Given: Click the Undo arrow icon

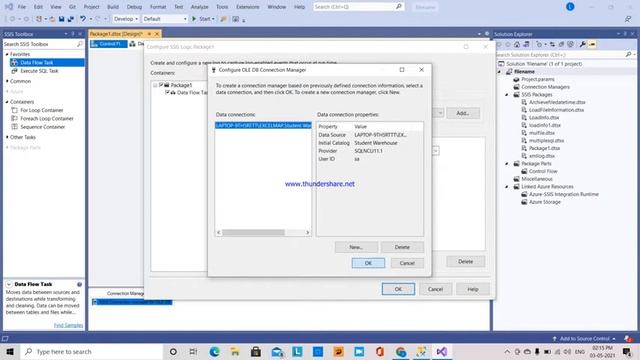Looking at the screenshot, I should (x=83, y=19).
